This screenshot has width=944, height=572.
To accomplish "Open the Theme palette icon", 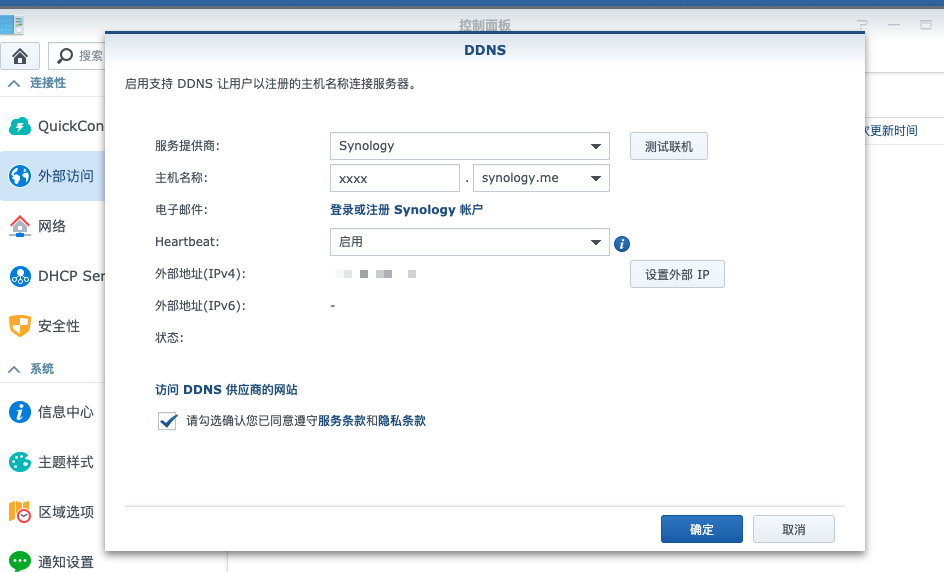I will pos(20,462).
